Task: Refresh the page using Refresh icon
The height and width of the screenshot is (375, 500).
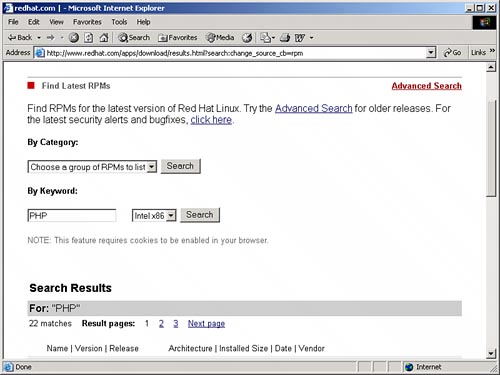Action: click(89, 38)
